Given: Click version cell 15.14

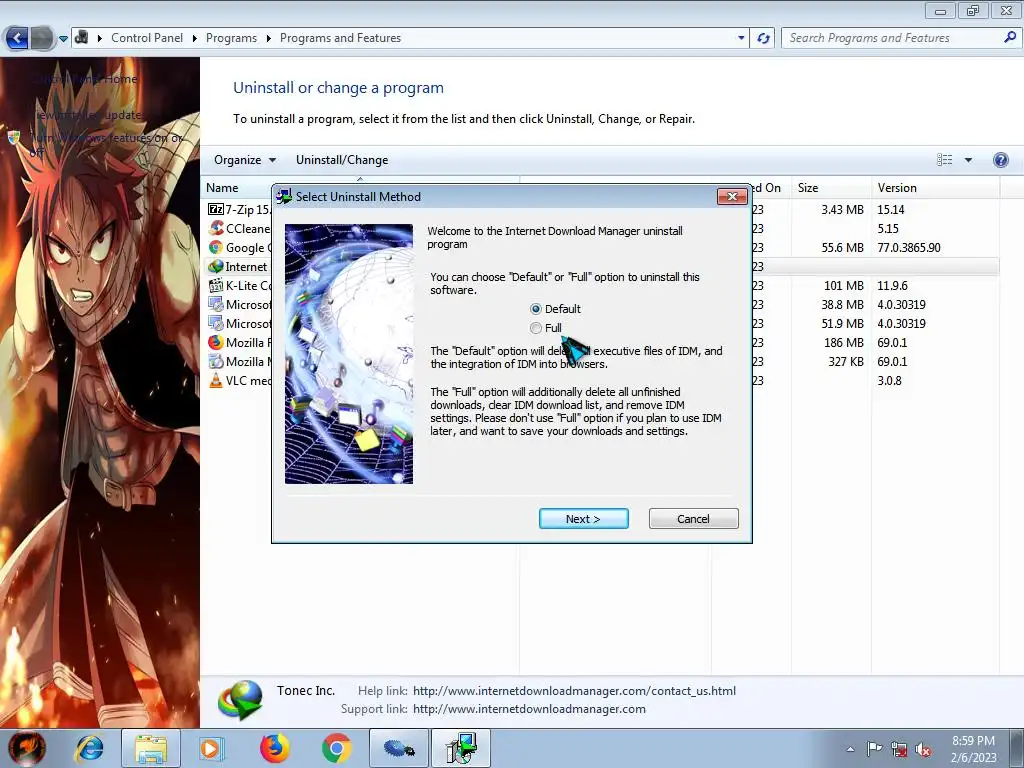Looking at the screenshot, I should pos(890,210).
